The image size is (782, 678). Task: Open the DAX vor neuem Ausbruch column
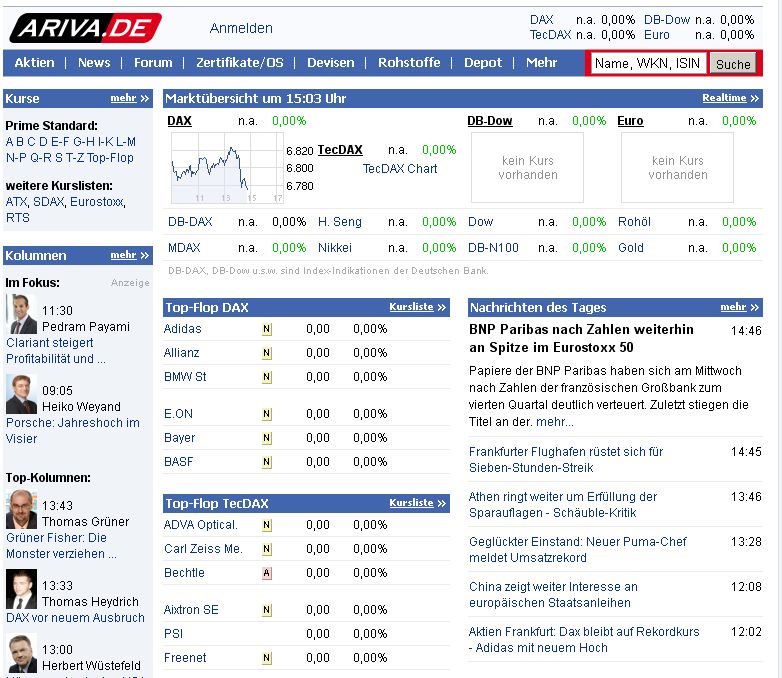[x=75, y=618]
